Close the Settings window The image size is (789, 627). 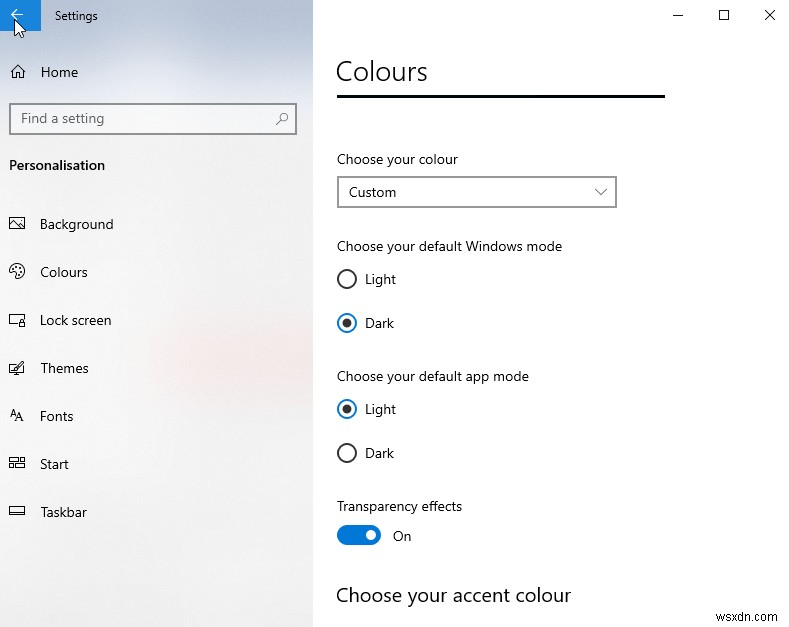pos(769,15)
